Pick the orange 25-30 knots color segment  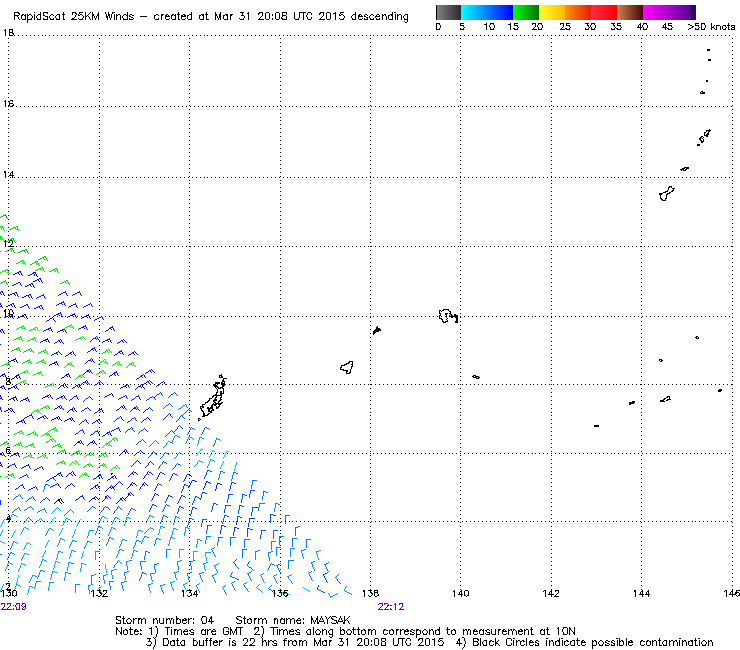click(578, 12)
